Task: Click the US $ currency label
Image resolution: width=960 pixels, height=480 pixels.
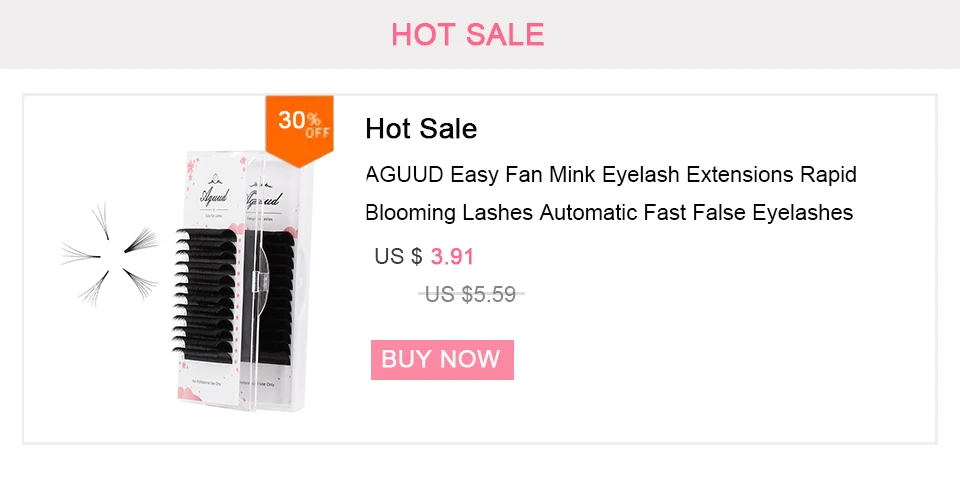Action: (x=398, y=257)
